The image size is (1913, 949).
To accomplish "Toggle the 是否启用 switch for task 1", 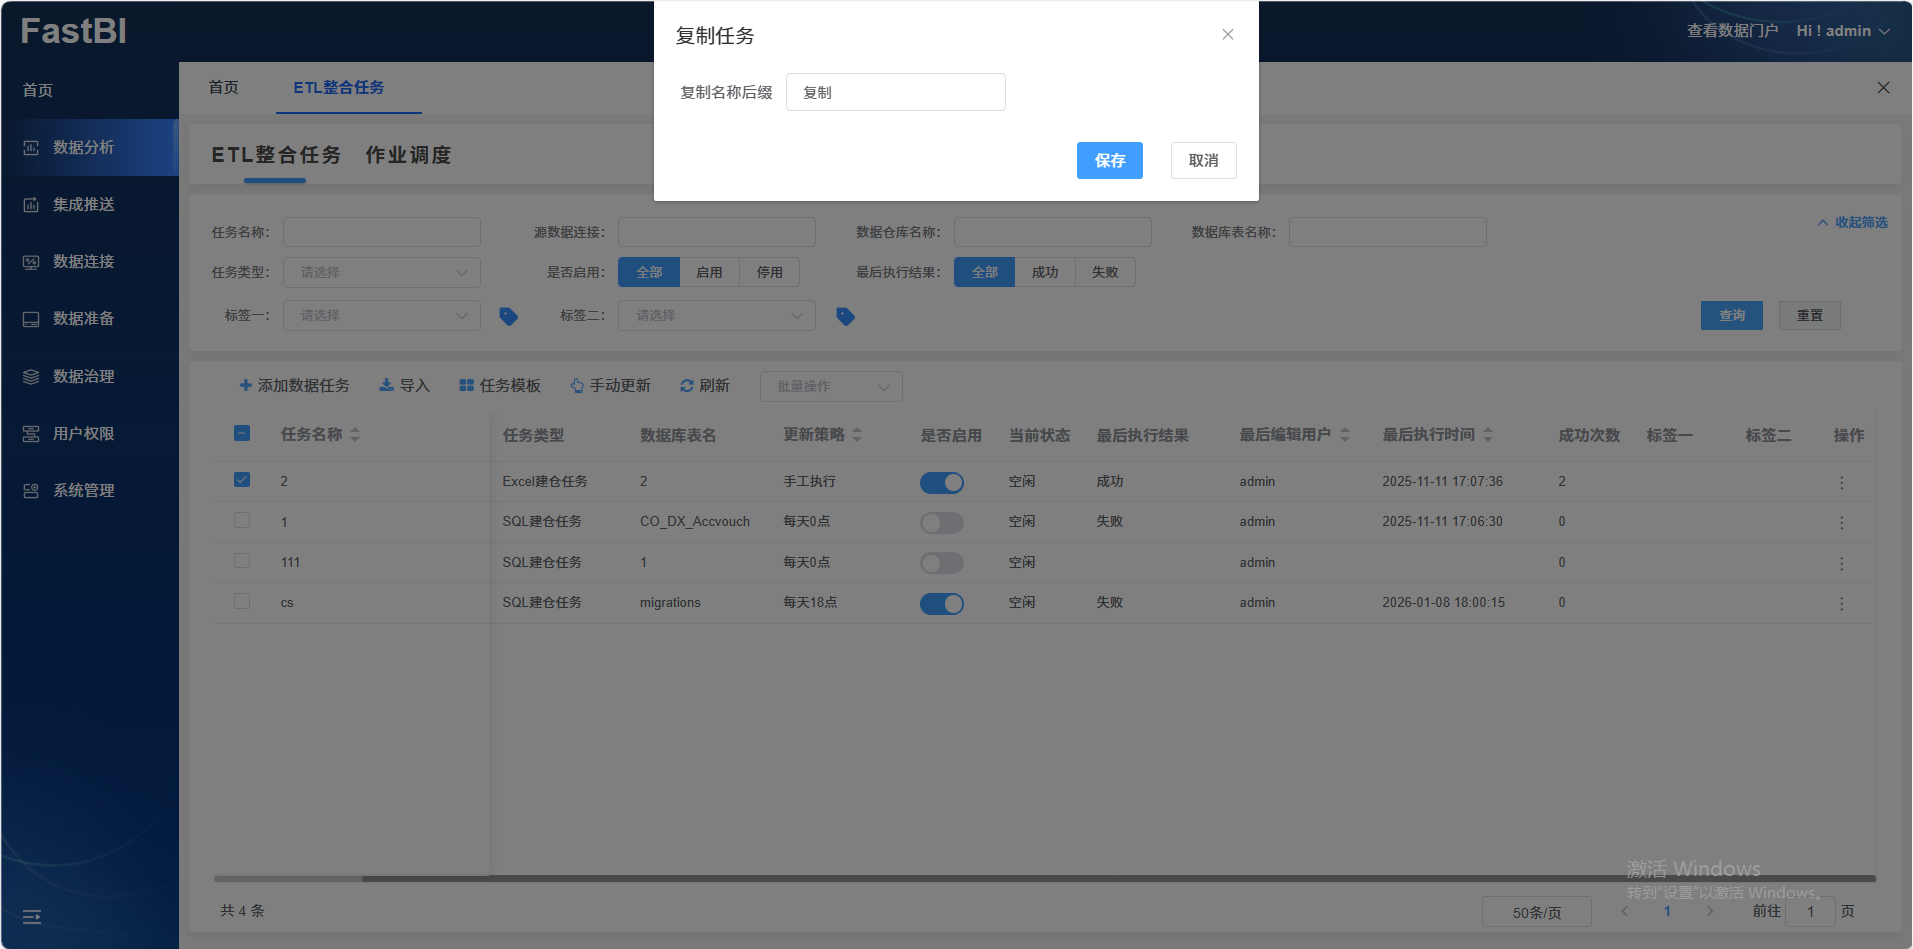I will [941, 522].
